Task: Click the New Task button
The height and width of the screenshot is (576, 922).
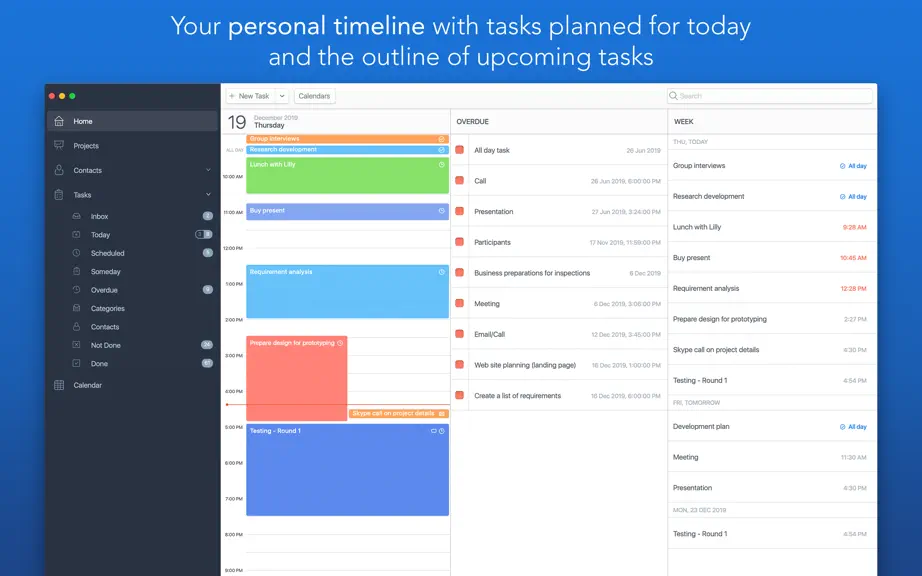Action: (250, 96)
